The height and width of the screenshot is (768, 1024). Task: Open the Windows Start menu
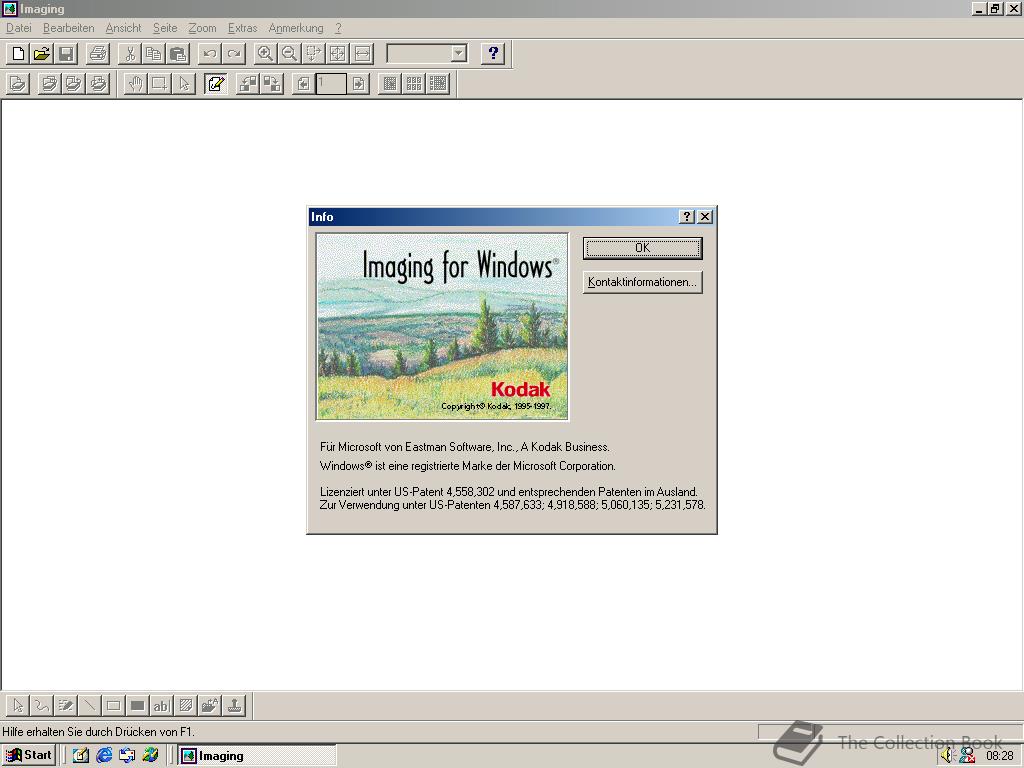coord(29,756)
